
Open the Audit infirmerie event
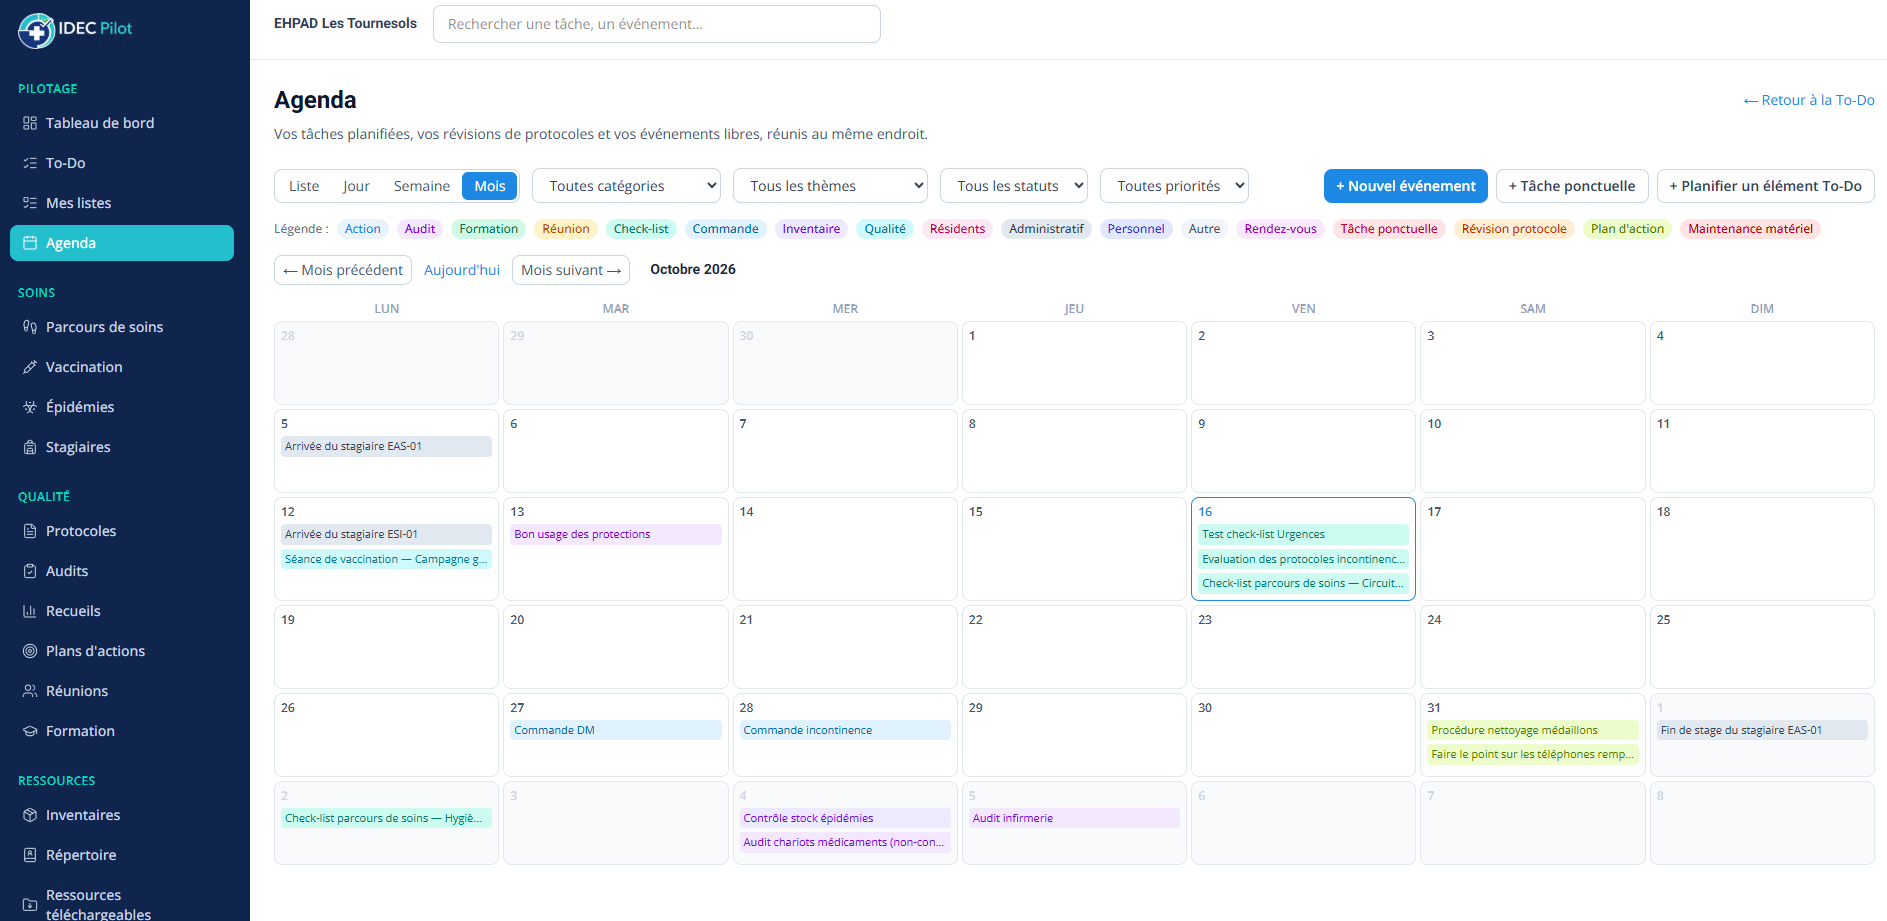pos(1074,818)
